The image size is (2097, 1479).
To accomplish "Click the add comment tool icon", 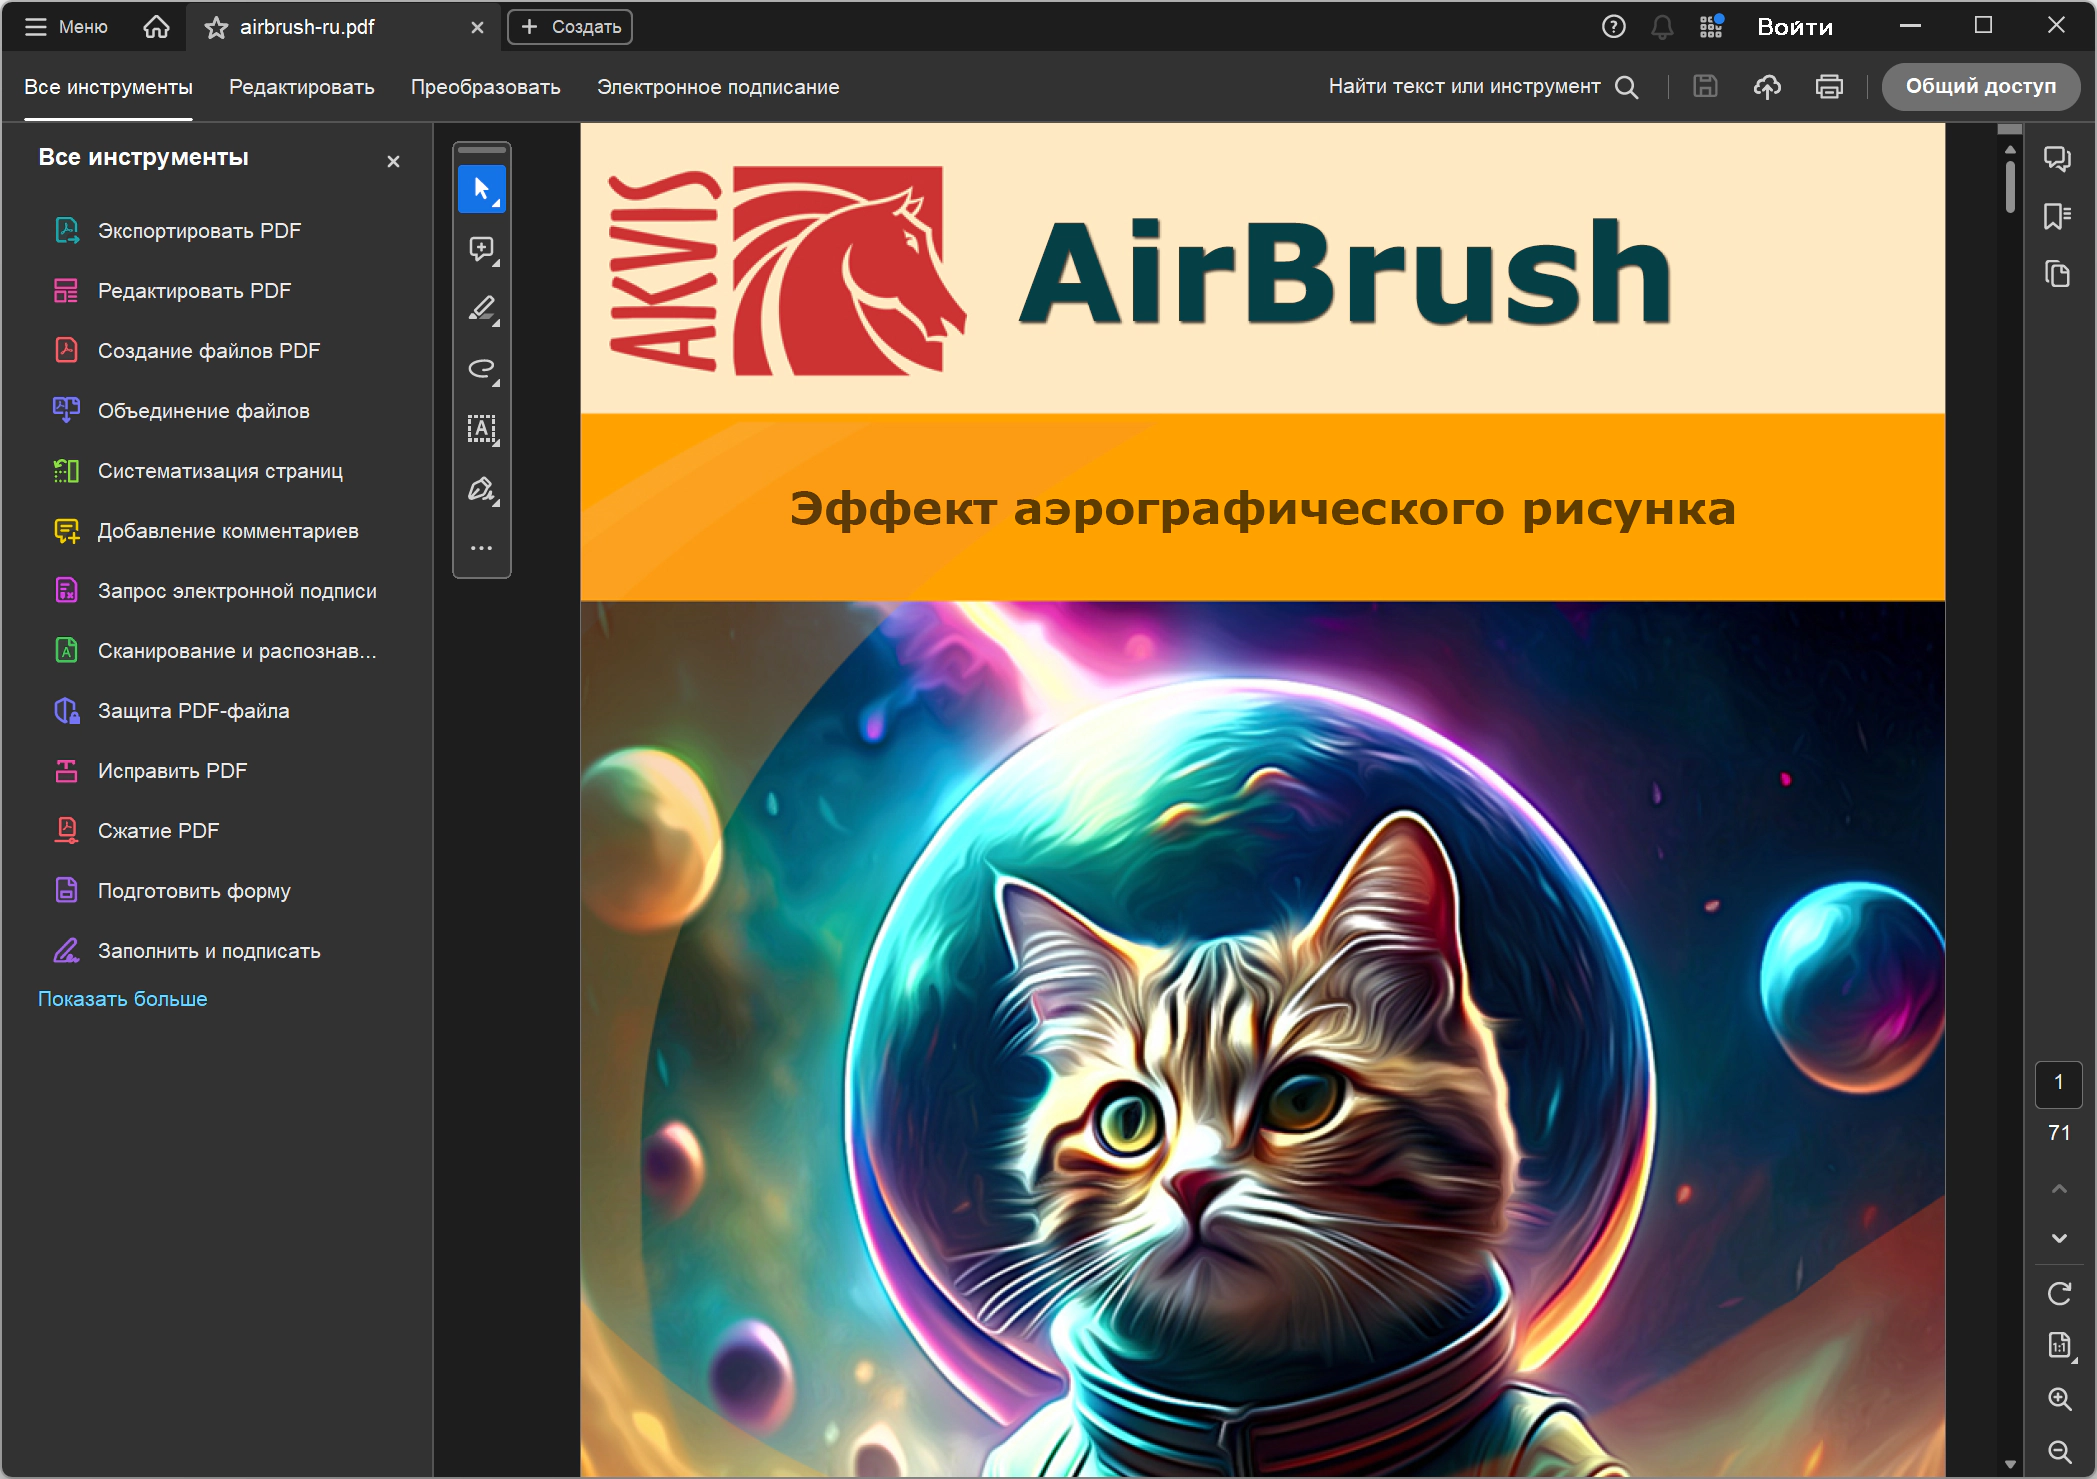I will click(x=481, y=249).
